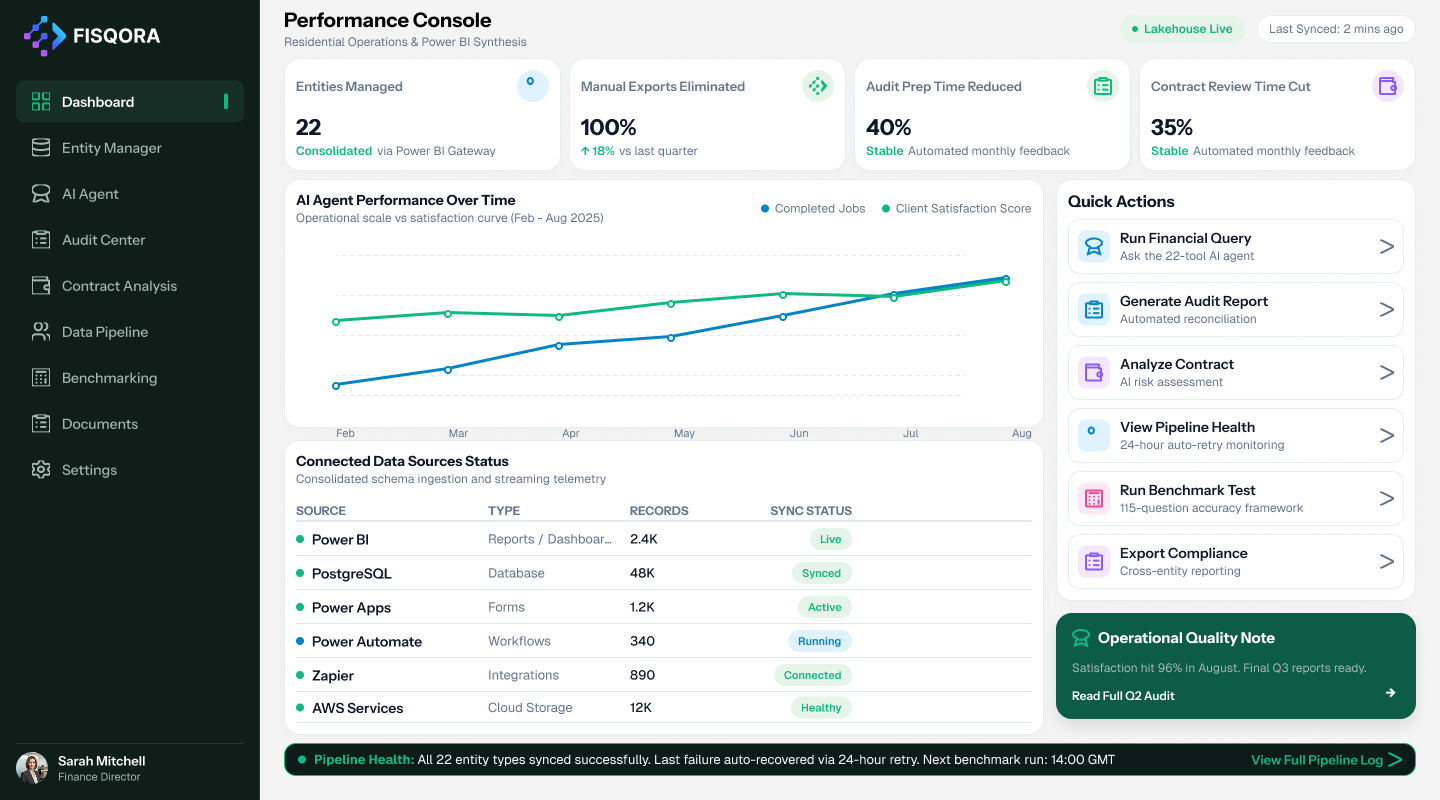Click the Benchmarking grid icon

pos(41,378)
